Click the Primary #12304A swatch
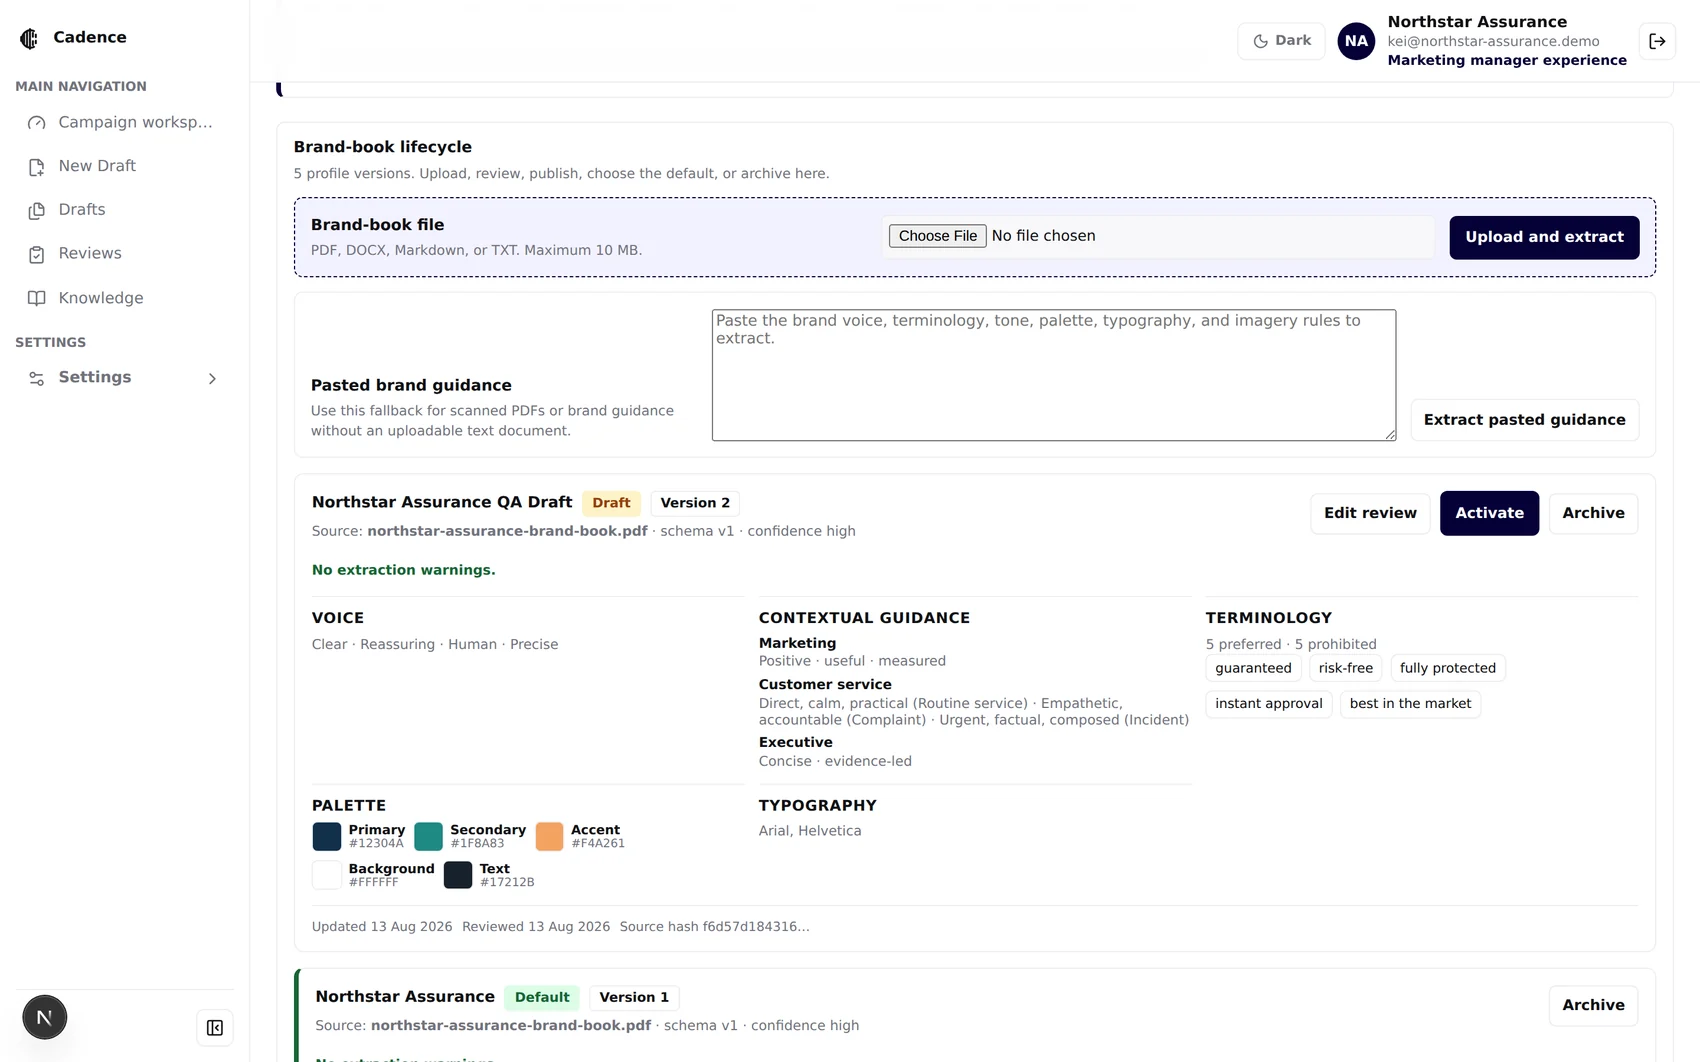The height and width of the screenshot is (1062, 1700). 326,836
